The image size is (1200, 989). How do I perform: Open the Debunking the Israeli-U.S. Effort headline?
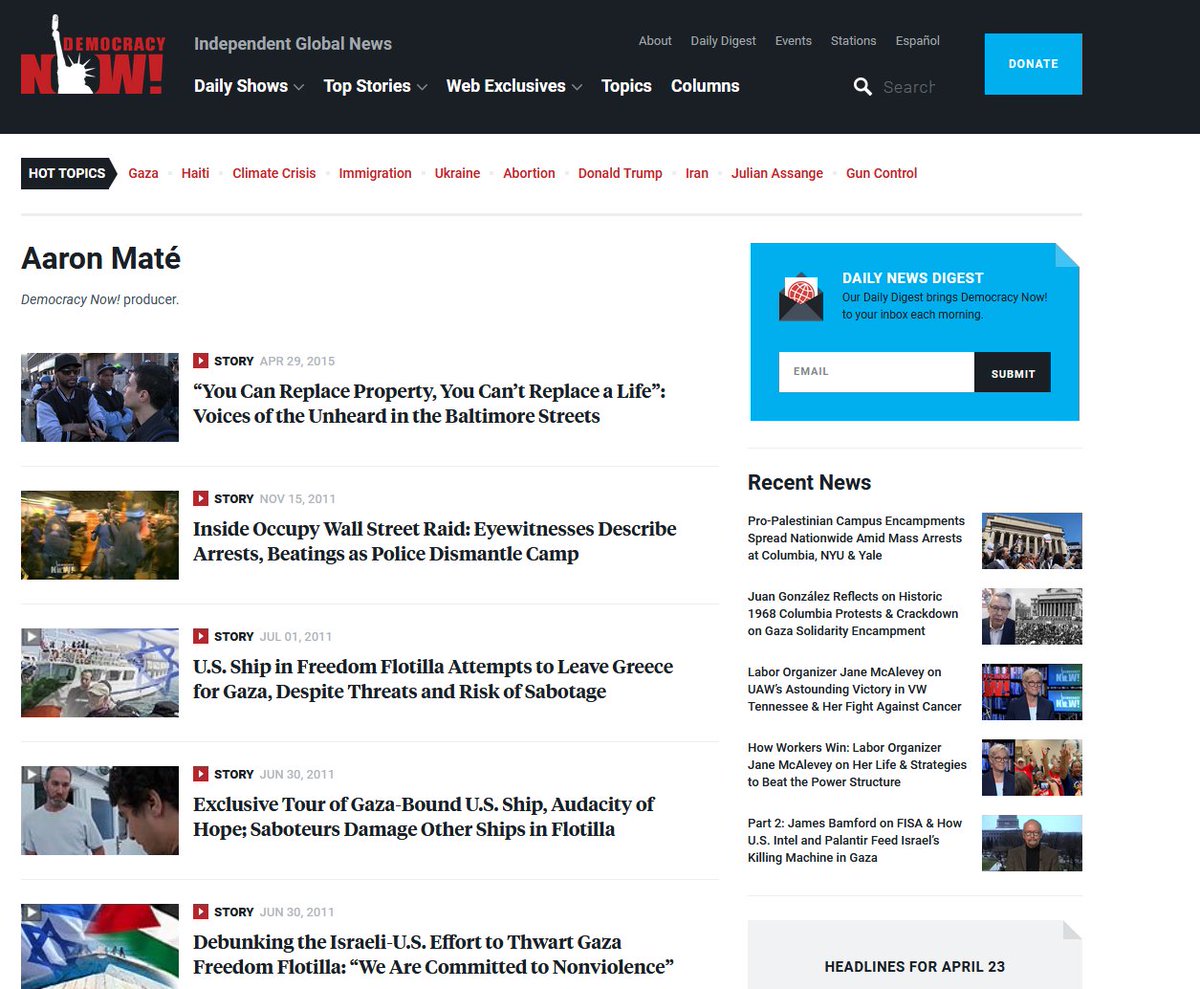pyautogui.click(x=433, y=955)
